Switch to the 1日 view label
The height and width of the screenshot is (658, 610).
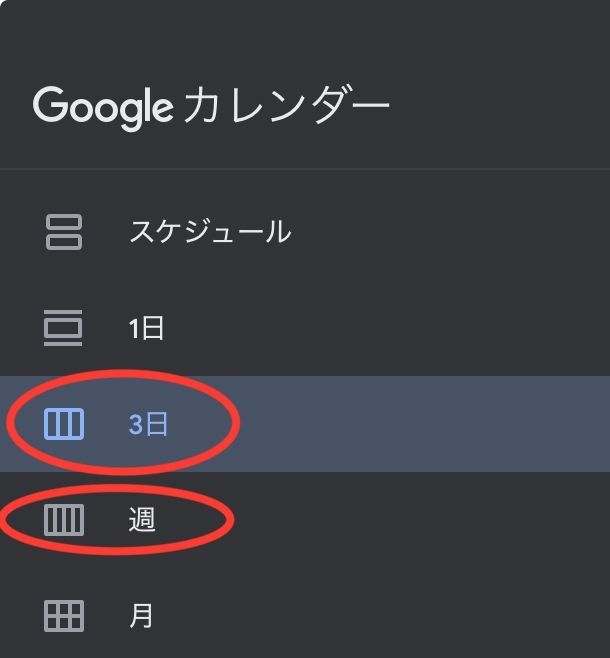[146, 328]
